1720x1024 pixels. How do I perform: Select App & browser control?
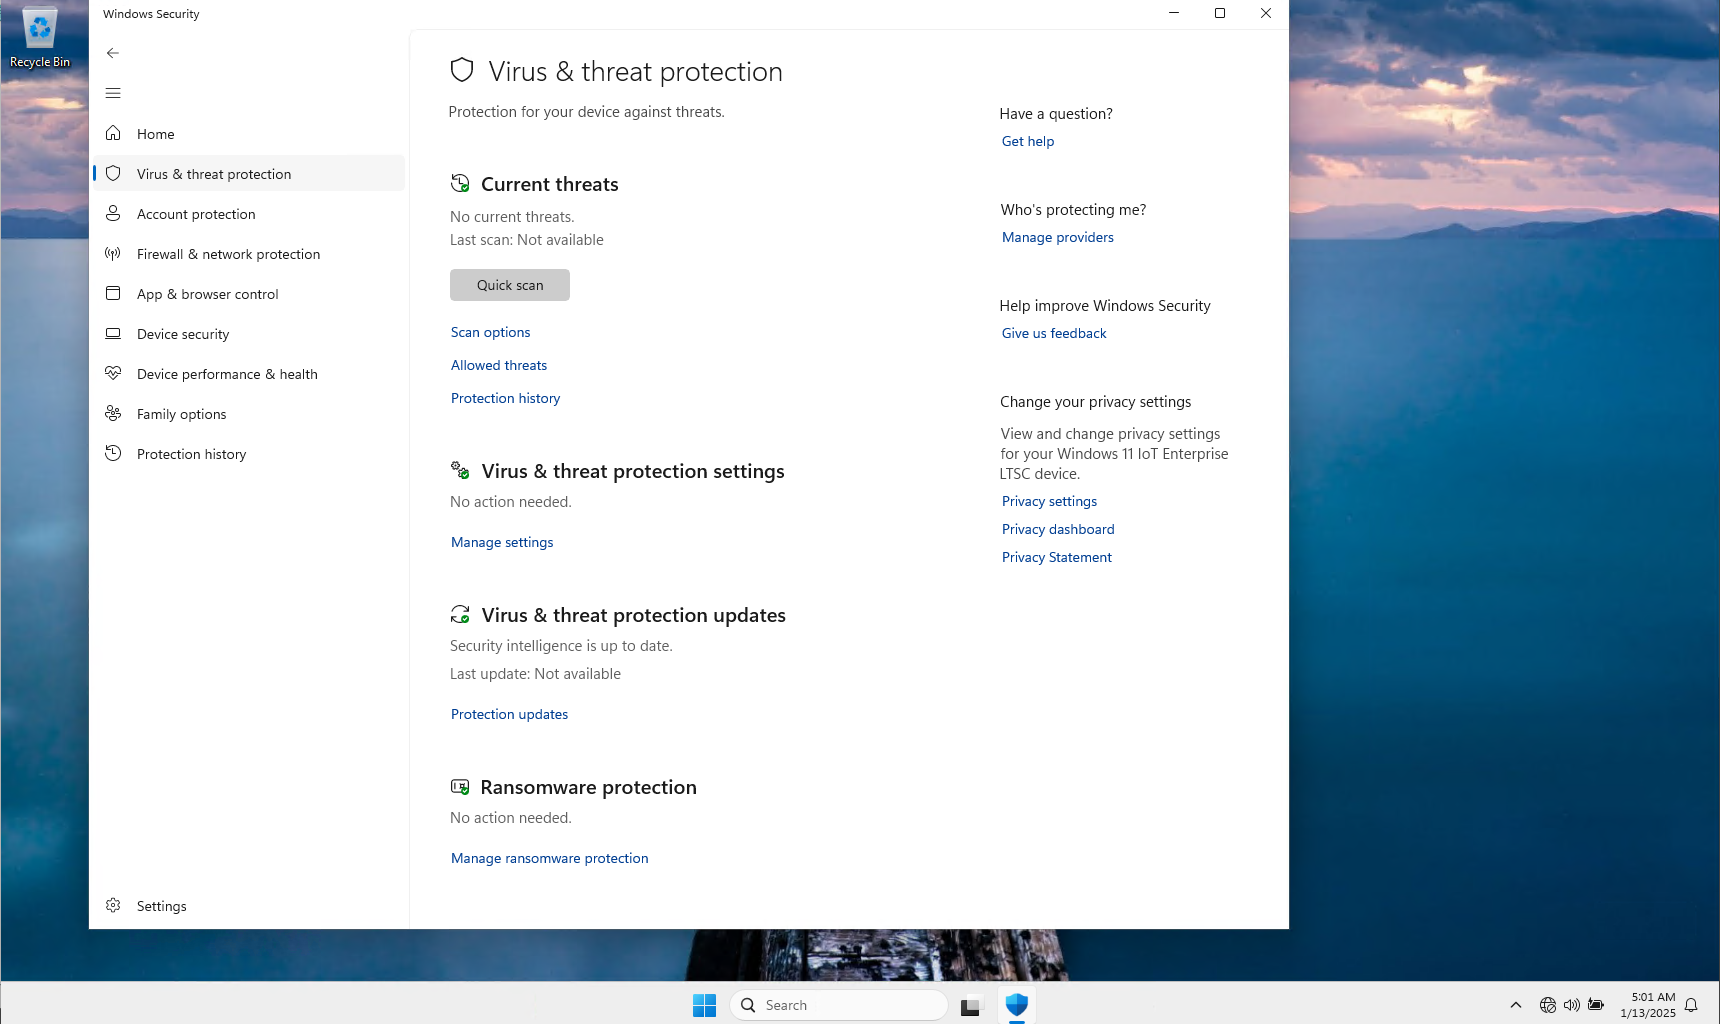(249, 293)
